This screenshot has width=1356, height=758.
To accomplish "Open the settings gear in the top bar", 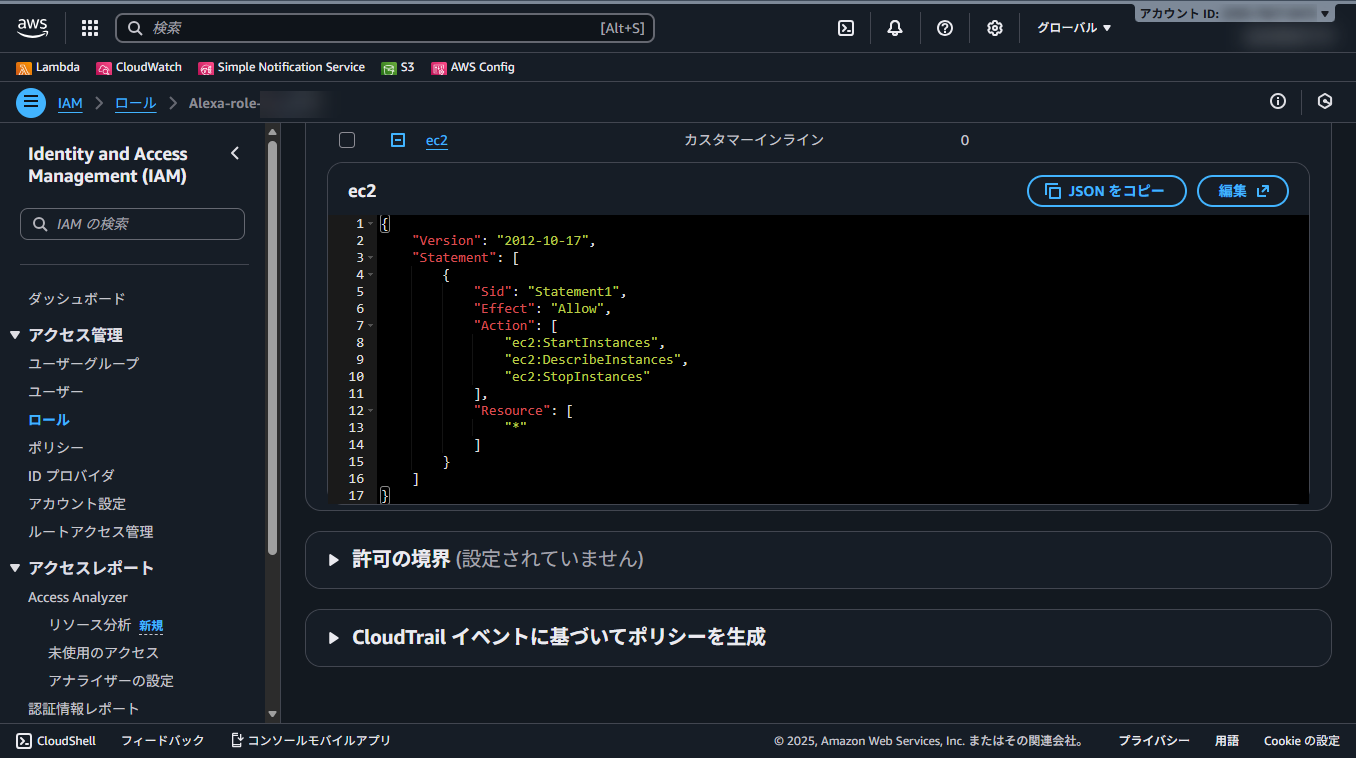I will [994, 28].
